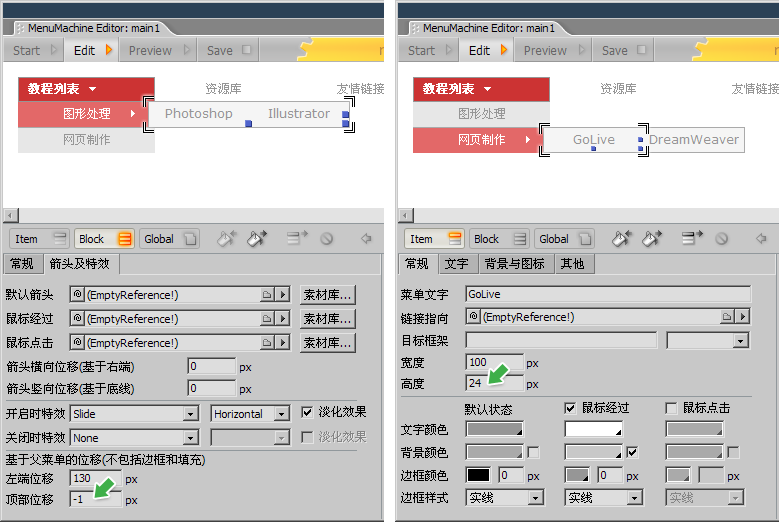Image resolution: width=779 pixels, height=522 pixels.
Task: Pick the black 边框颜色 swatch
Action: pyautogui.click(x=478, y=475)
